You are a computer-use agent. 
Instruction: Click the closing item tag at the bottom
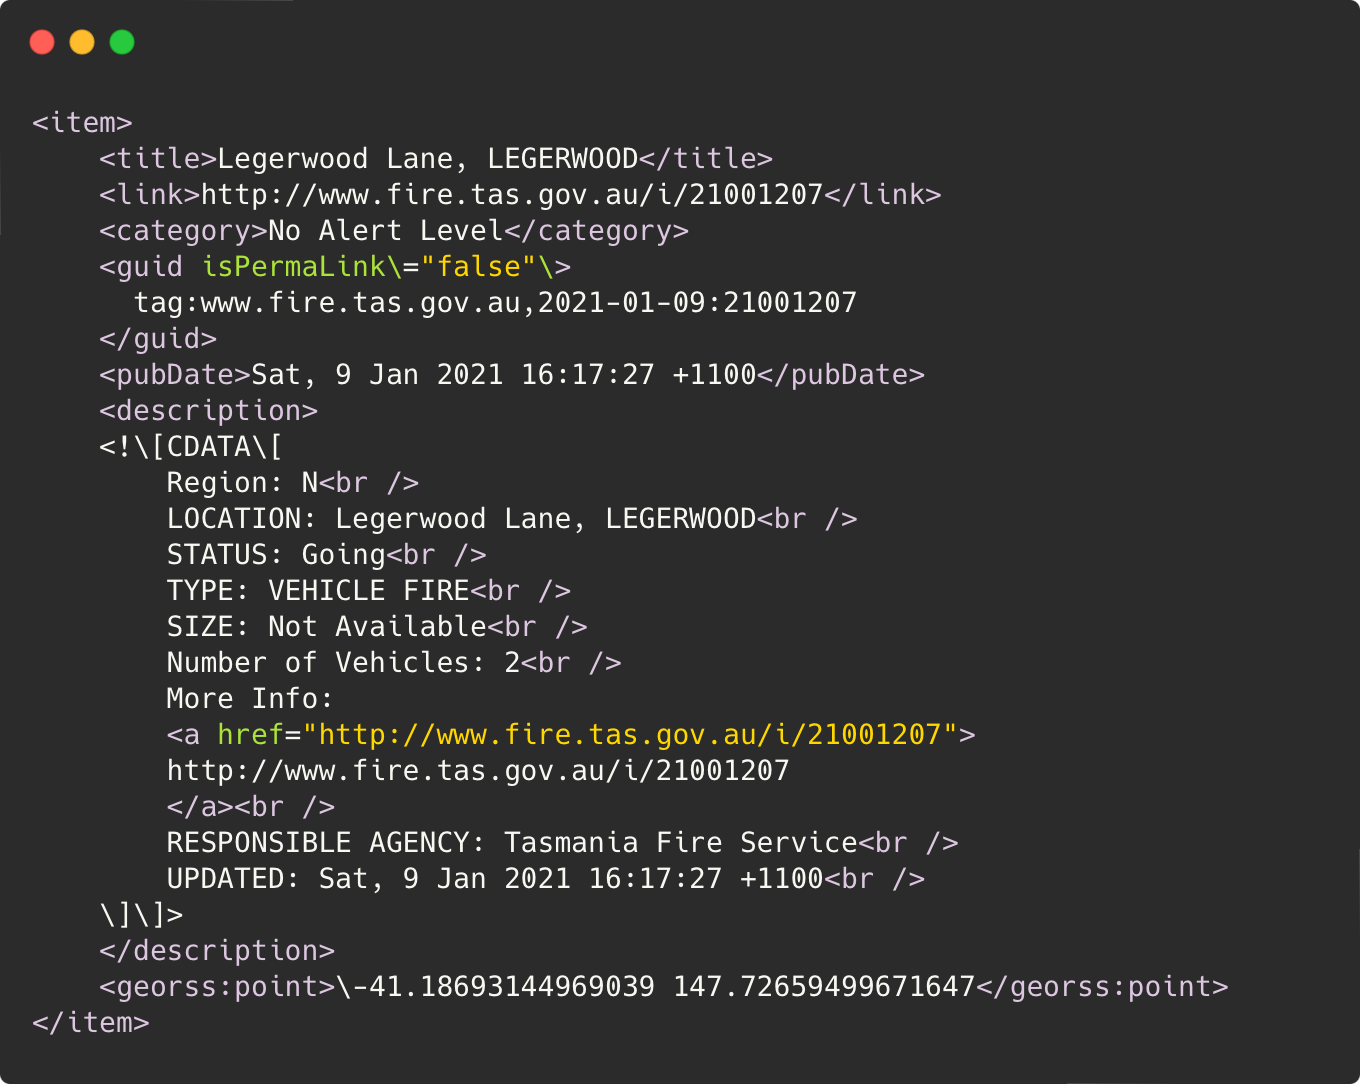tap(90, 1023)
